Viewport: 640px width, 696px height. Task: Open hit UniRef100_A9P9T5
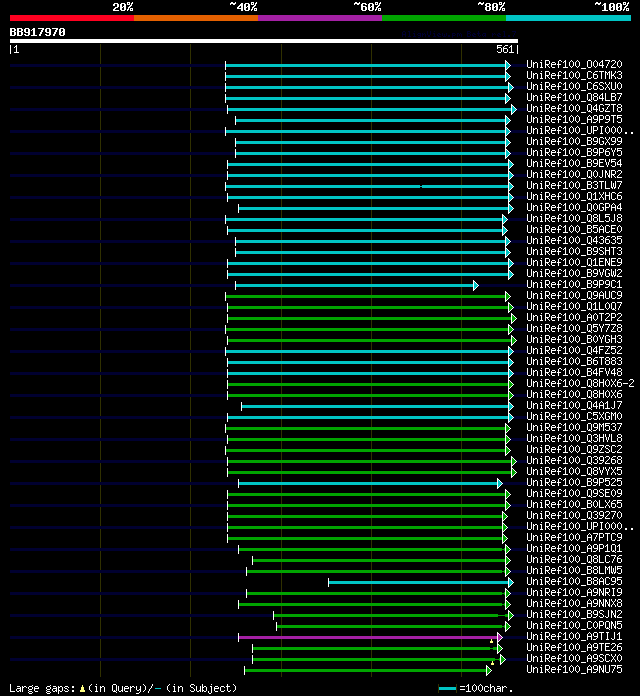(574, 119)
